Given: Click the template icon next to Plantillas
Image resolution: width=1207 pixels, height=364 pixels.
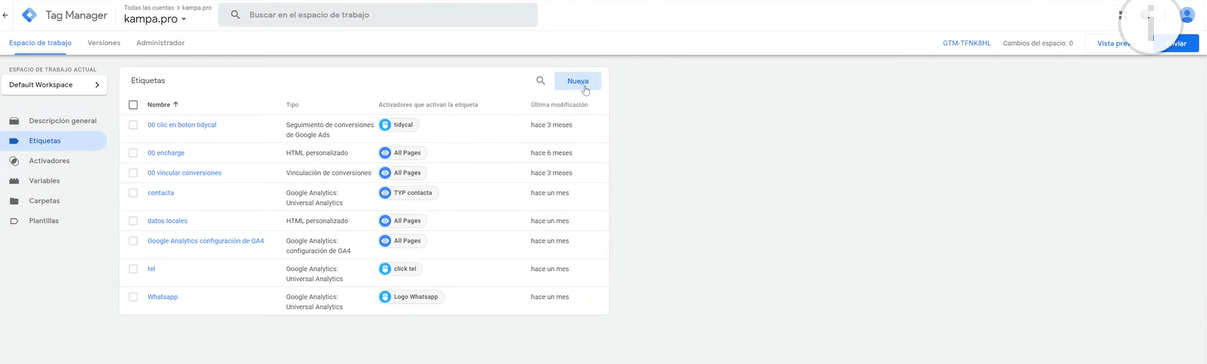Looking at the screenshot, I should (x=14, y=221).
